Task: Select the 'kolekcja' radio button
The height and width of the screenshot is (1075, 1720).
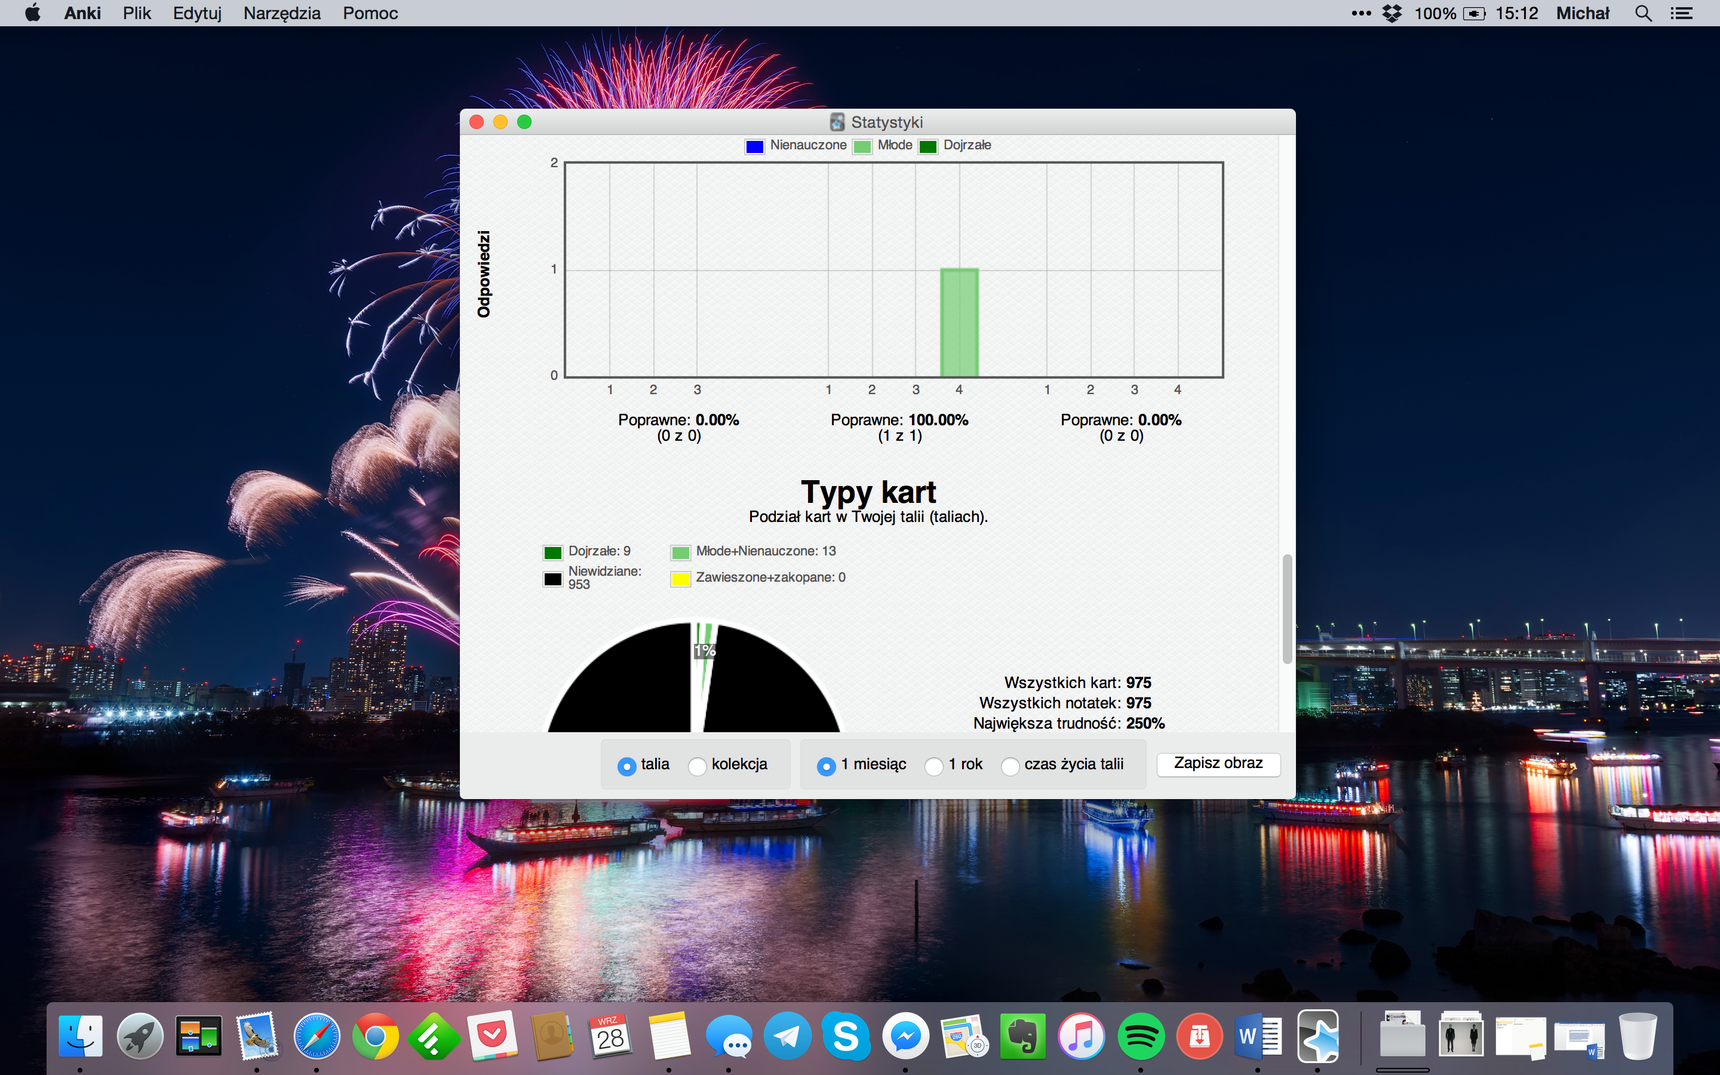Action: 697,766
